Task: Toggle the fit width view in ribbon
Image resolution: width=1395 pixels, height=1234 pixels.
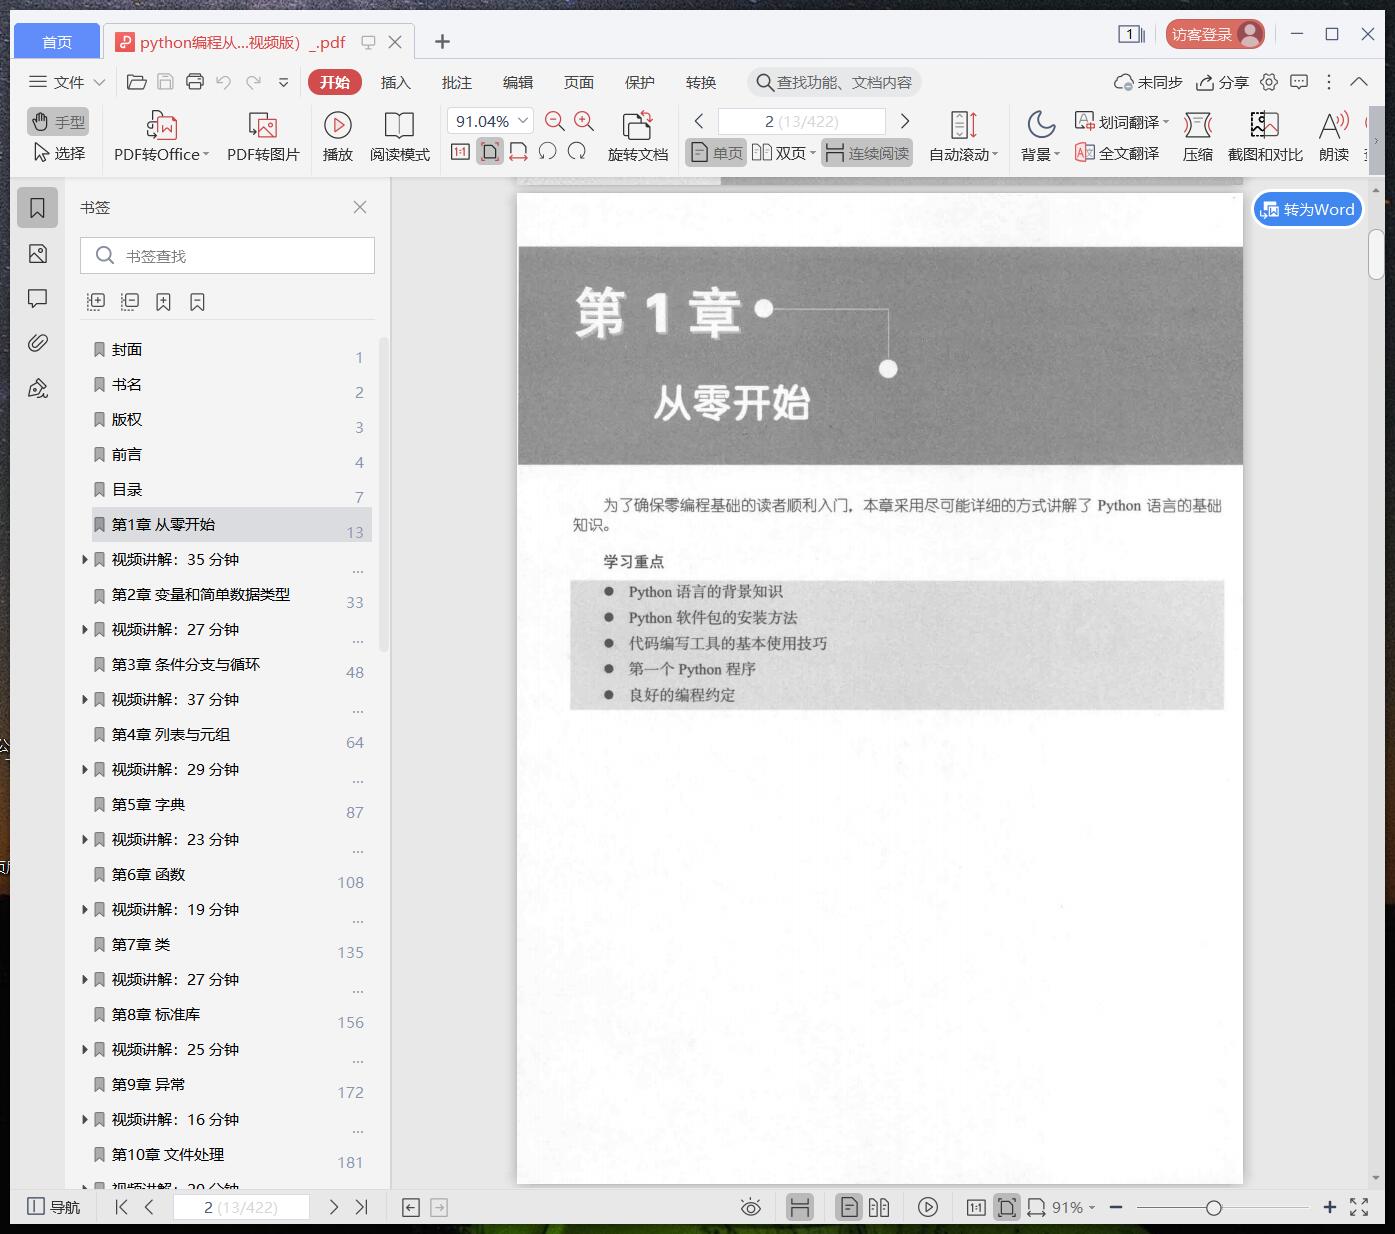Action: pyautogui.click(x=518, y=152)
